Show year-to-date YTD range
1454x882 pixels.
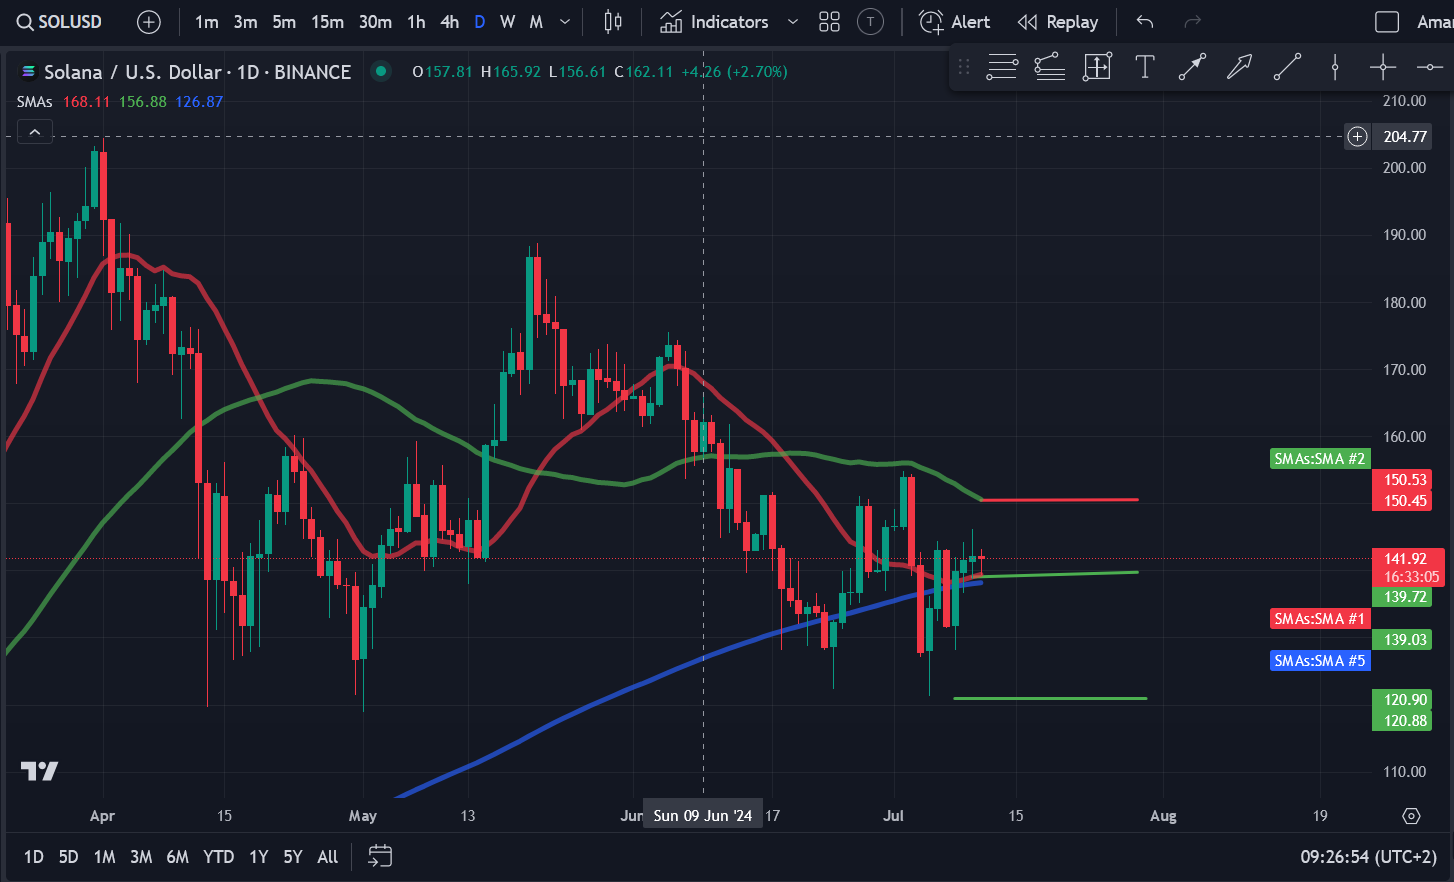tap(218, 857)
